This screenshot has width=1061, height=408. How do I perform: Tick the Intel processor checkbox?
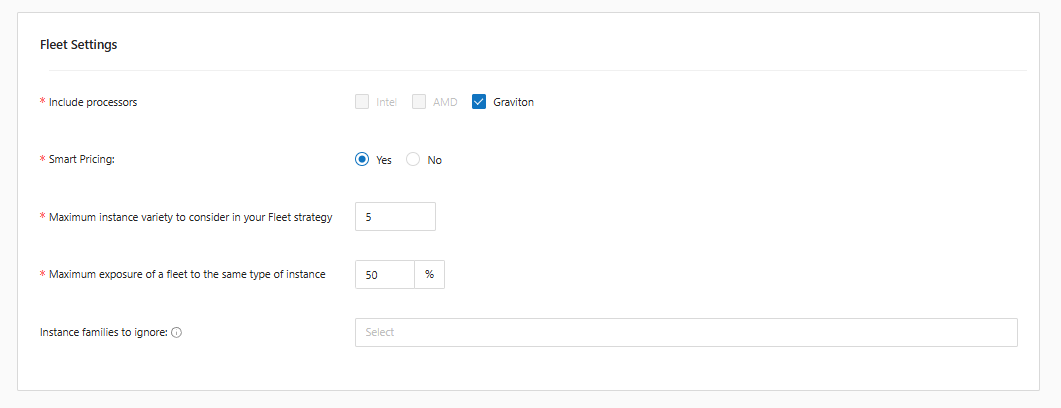point(362,102)
